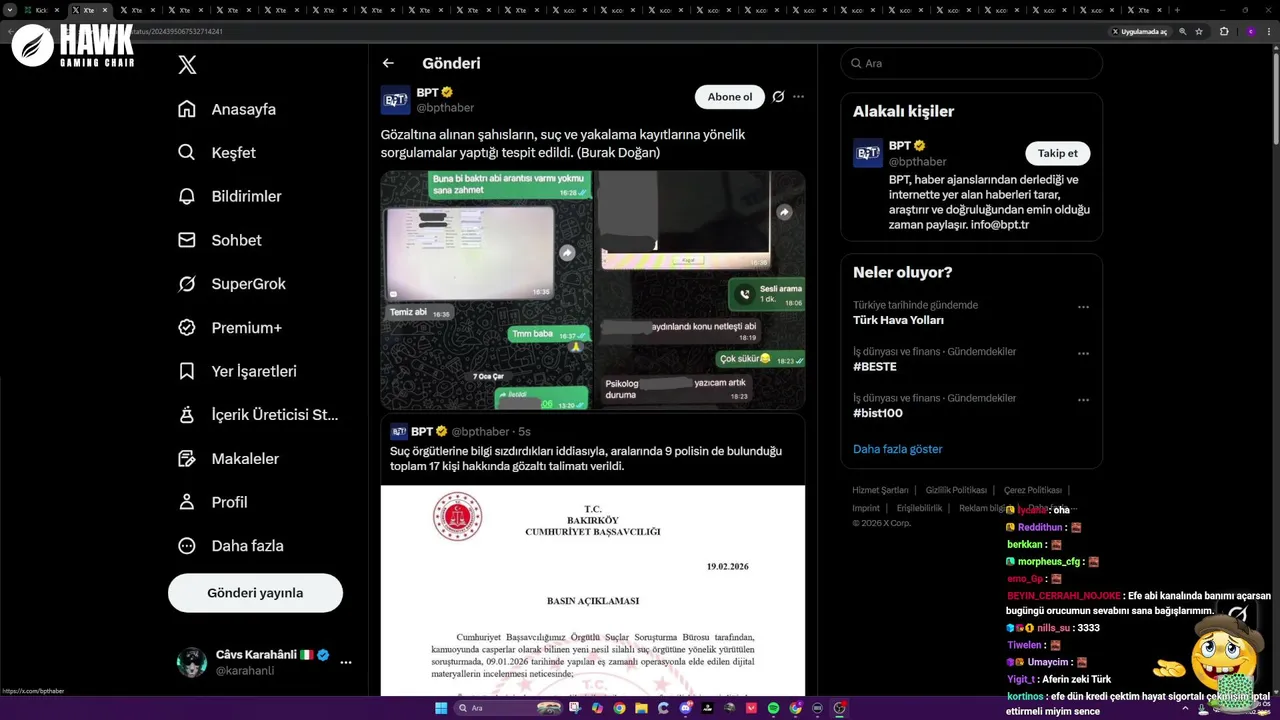Click Daha fazla göster in trends
Image resolution: width=1280 pixels, height=720 pixels.
point(898,449)
